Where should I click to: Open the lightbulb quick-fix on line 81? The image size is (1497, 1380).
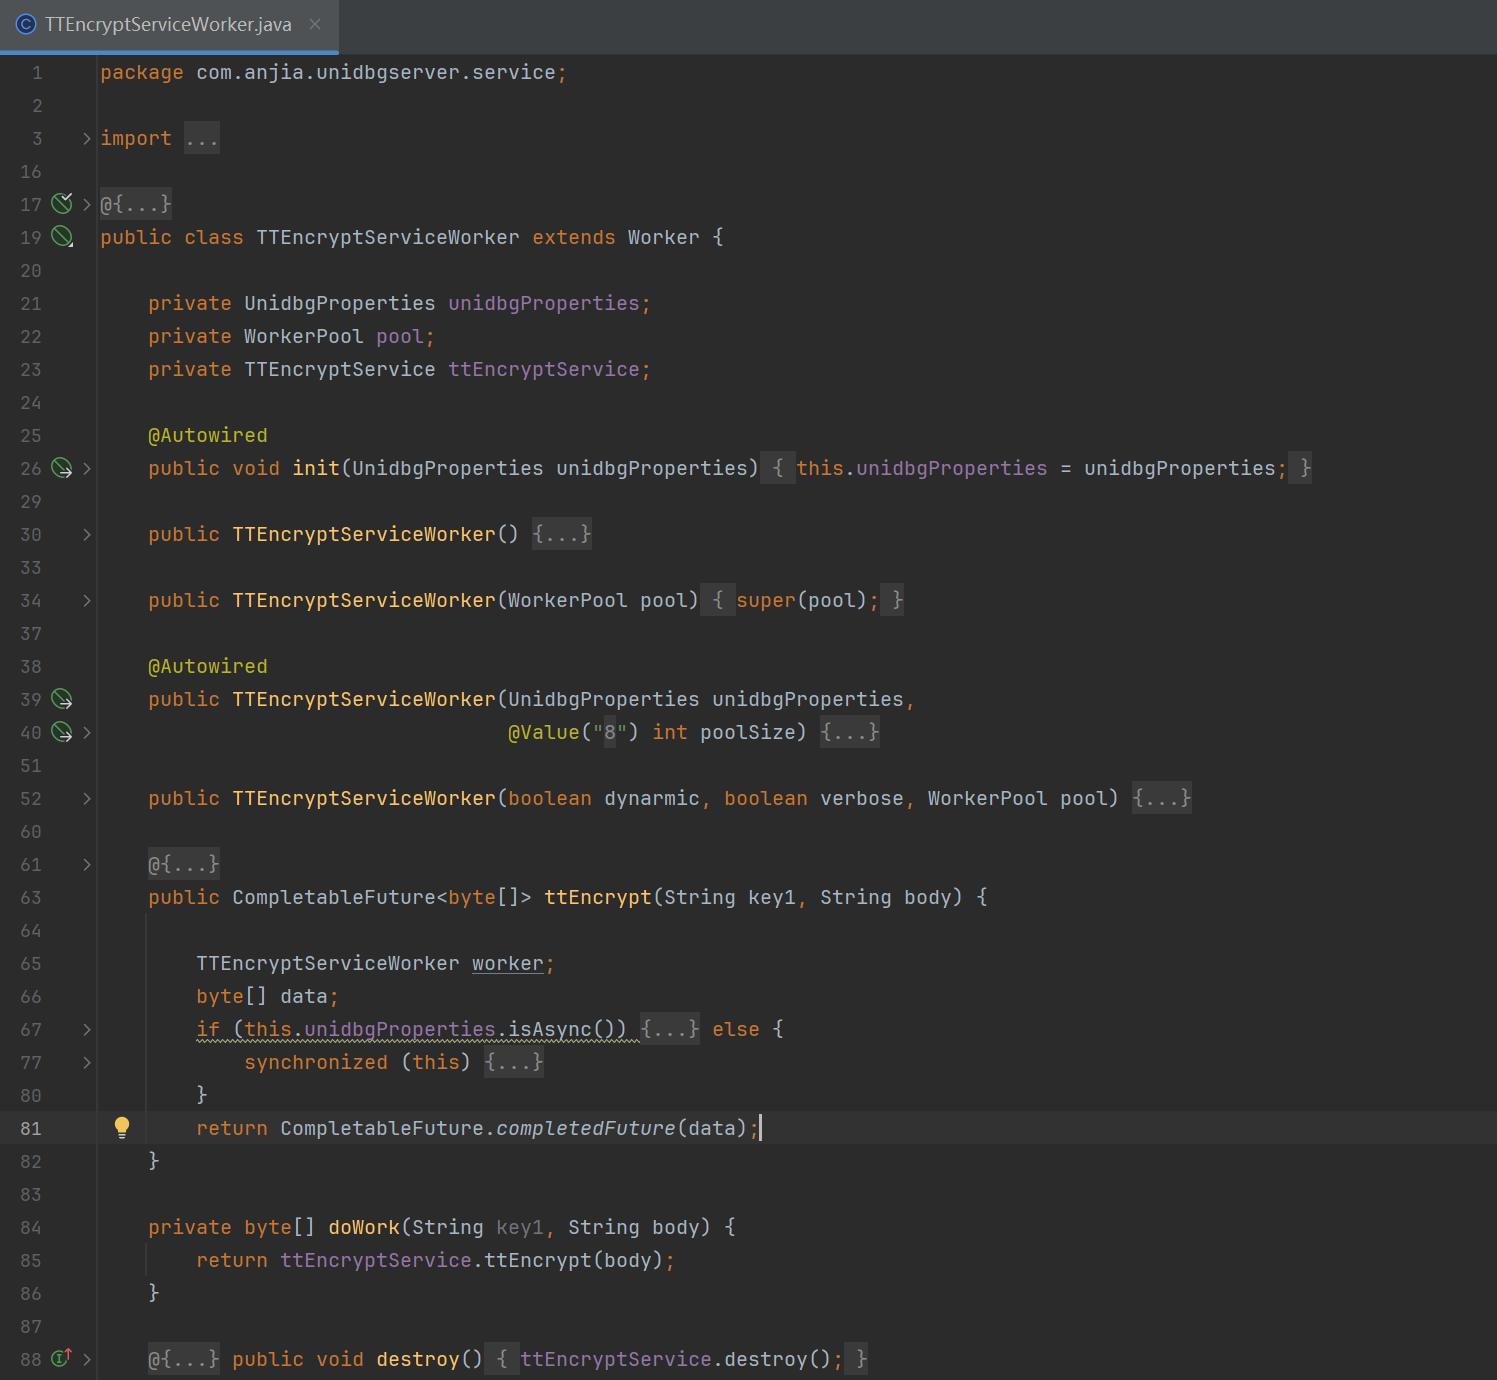(x=122, y=1128)
